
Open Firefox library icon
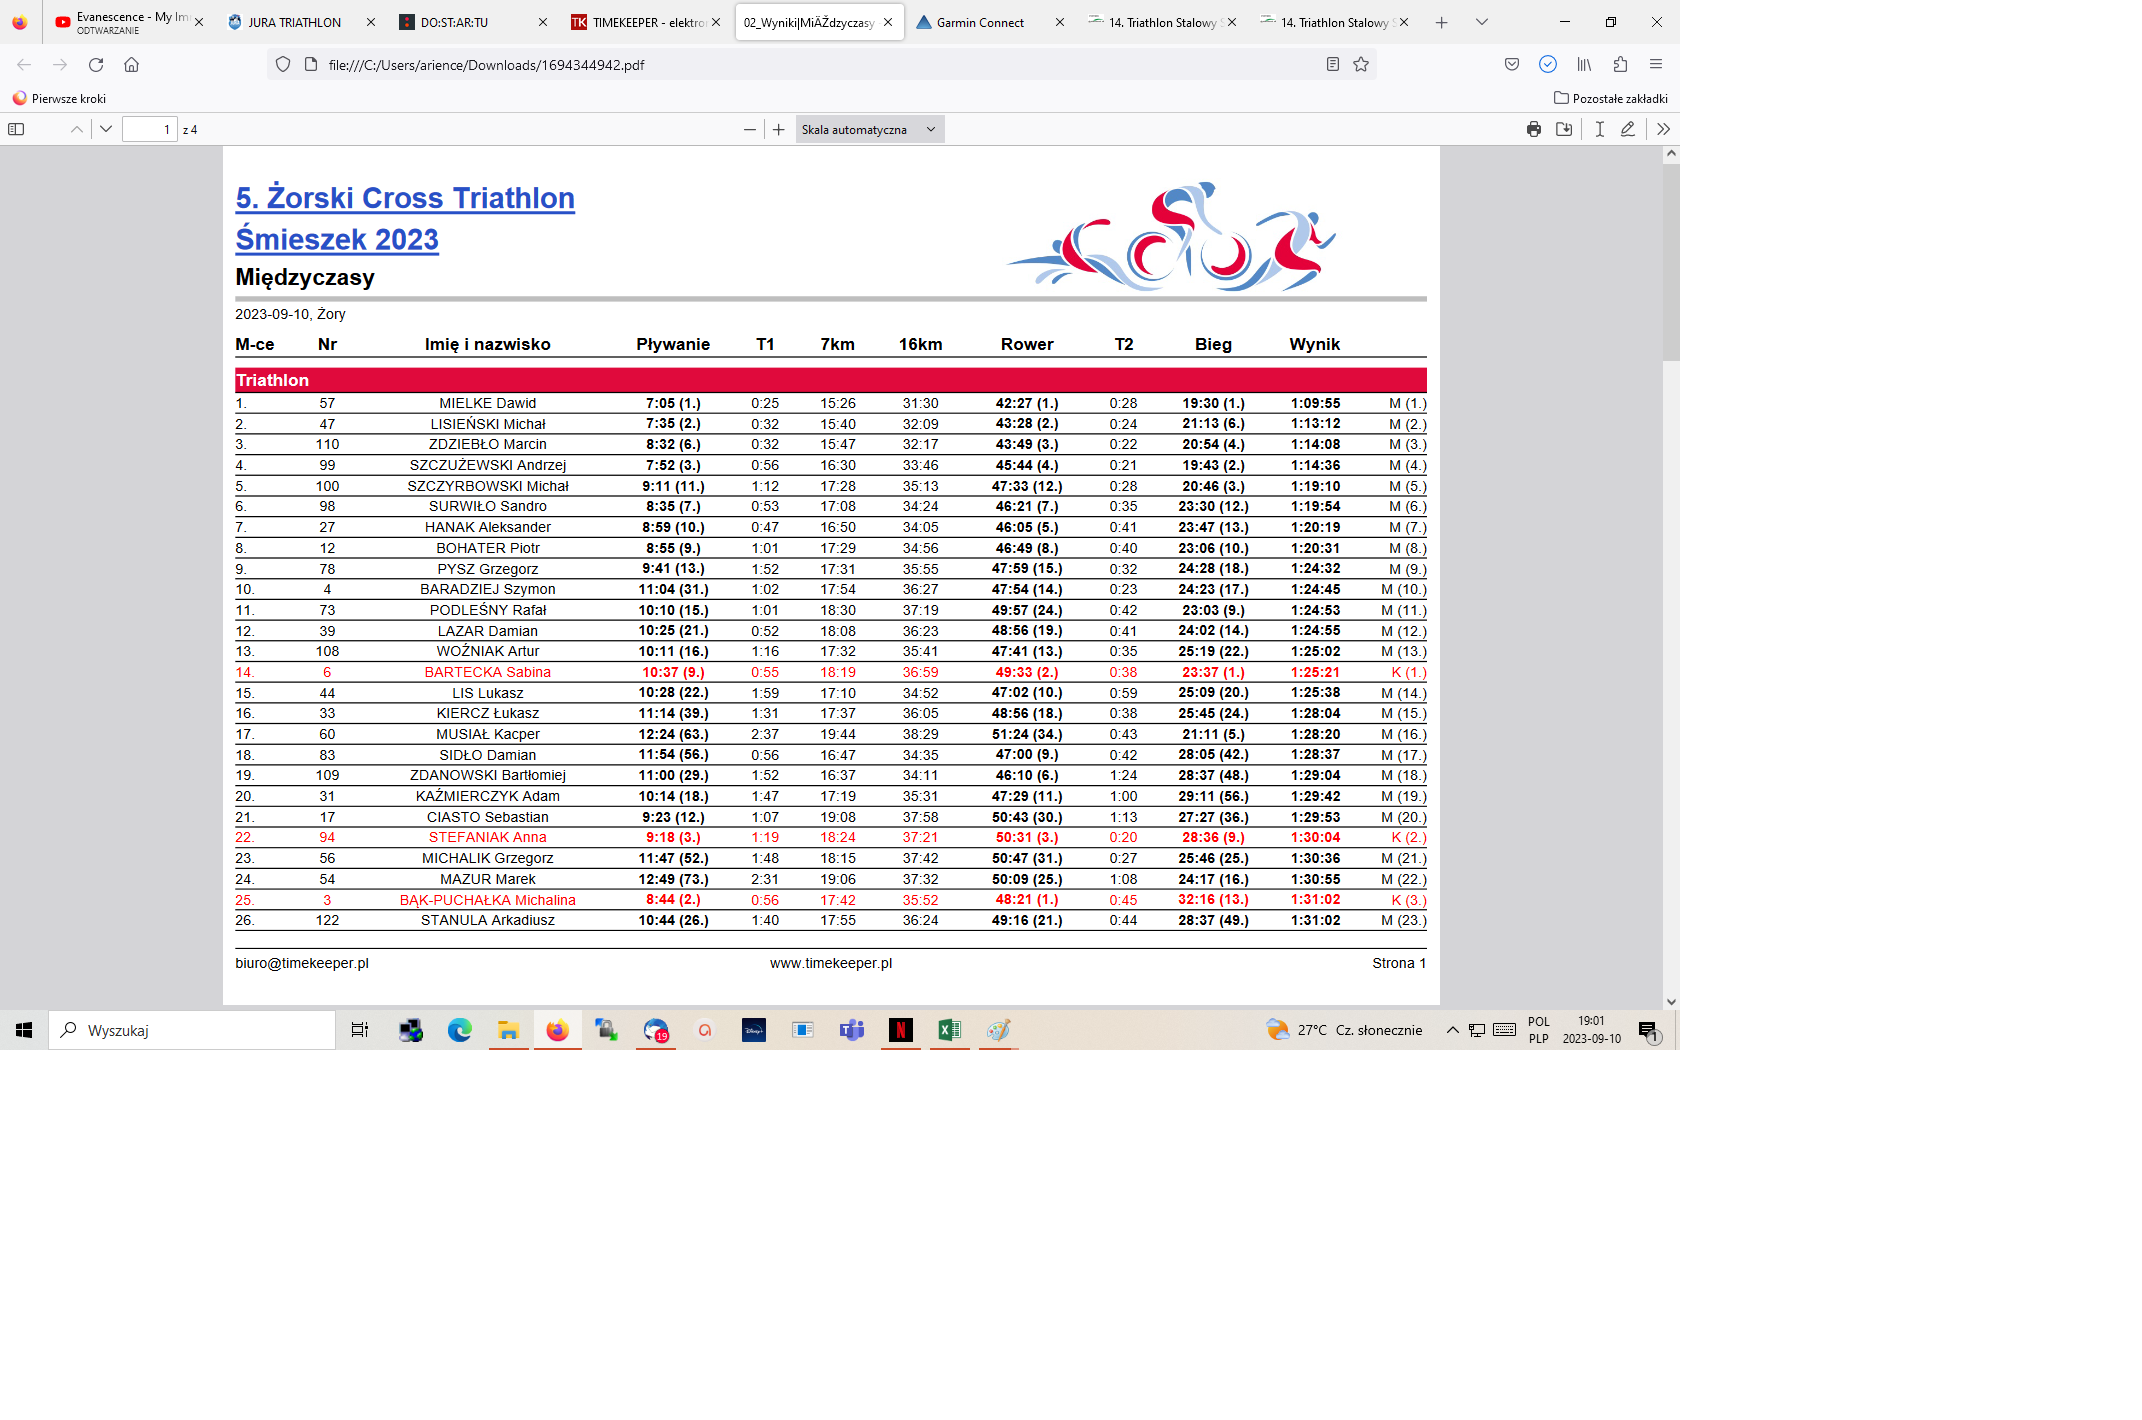[x=1584, y=65]
